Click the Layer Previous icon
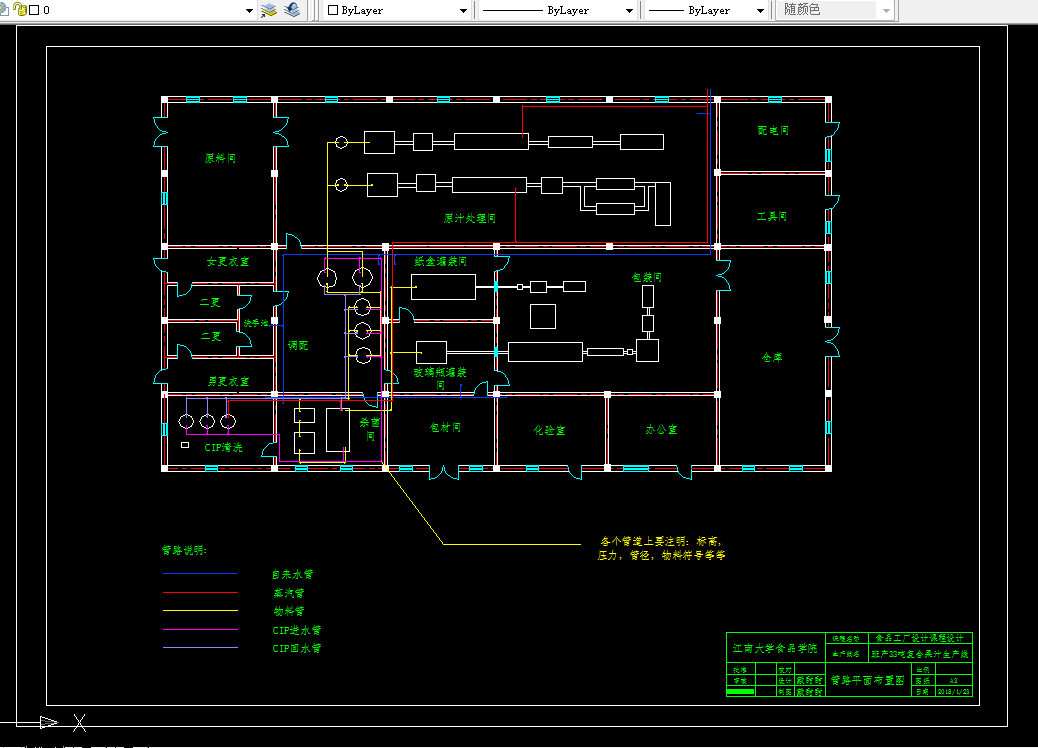Image resolution: width=1038 pixels, height=748 pixels. [292, 10]
